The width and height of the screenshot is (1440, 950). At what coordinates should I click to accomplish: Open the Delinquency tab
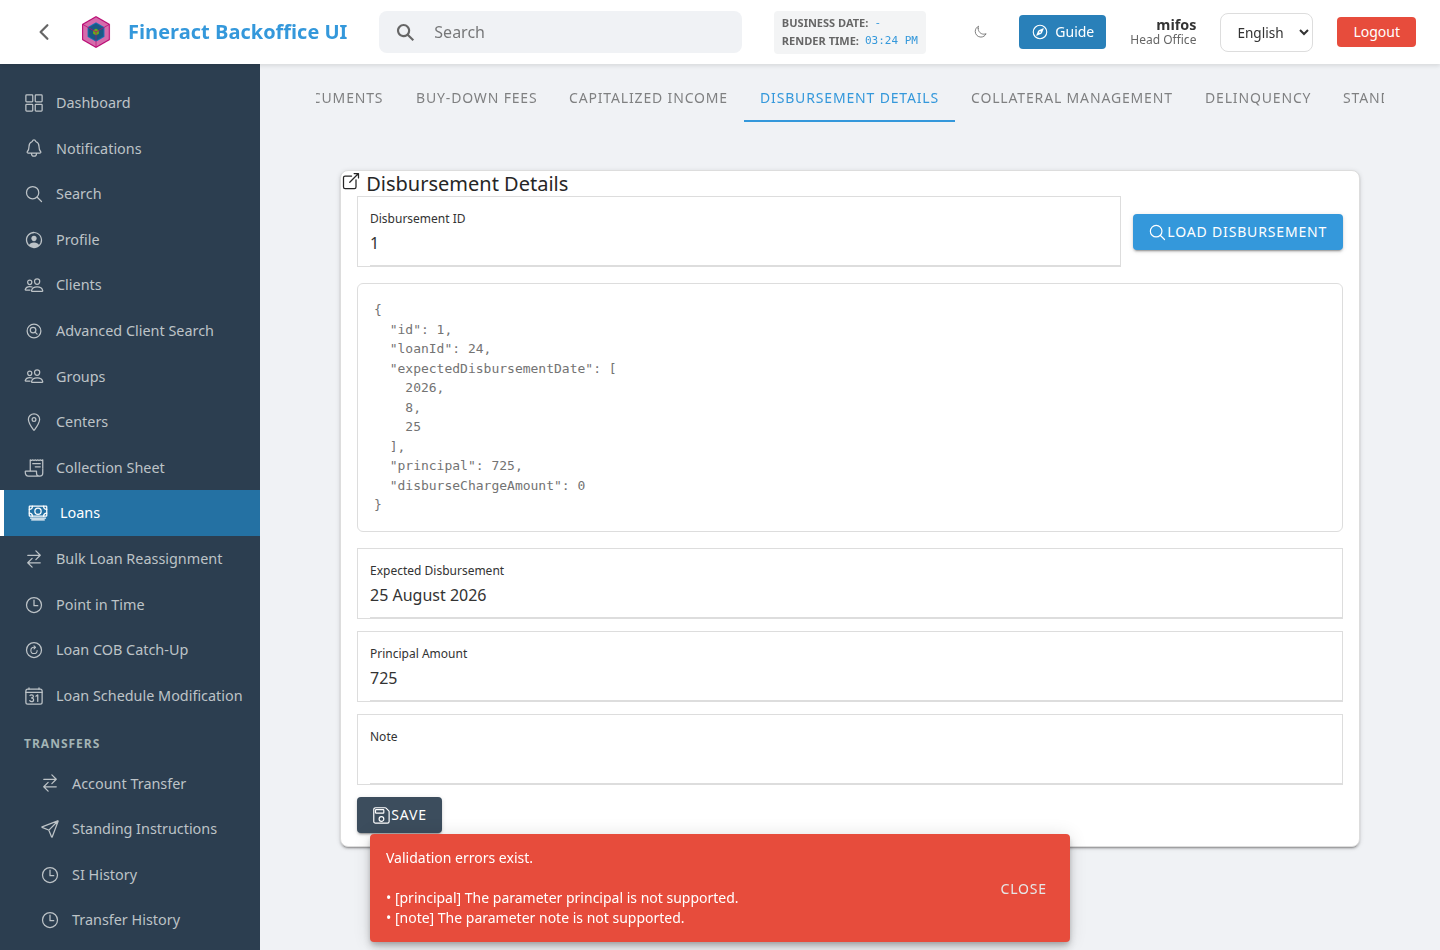coord(1257,98)
